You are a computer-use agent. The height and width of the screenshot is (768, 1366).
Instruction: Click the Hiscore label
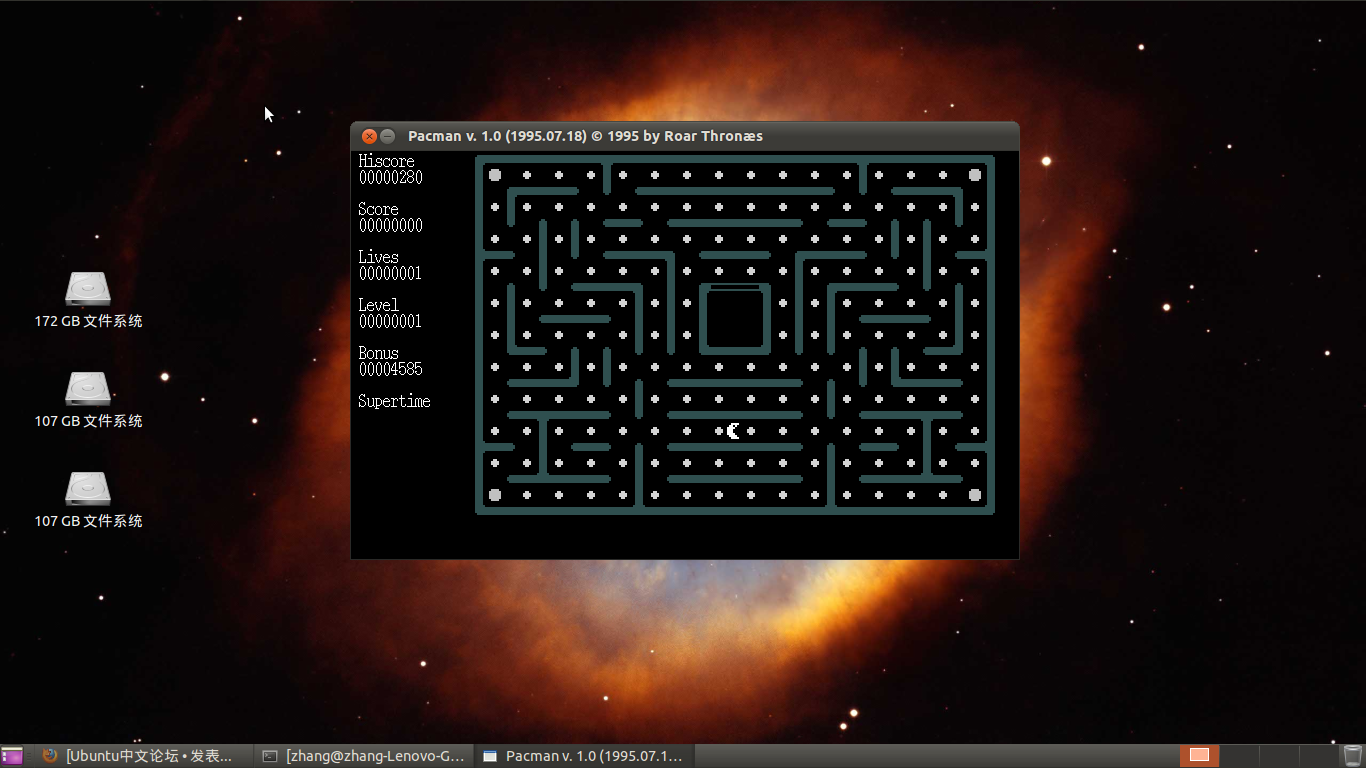pyautogui.click(x=386, y=161)
